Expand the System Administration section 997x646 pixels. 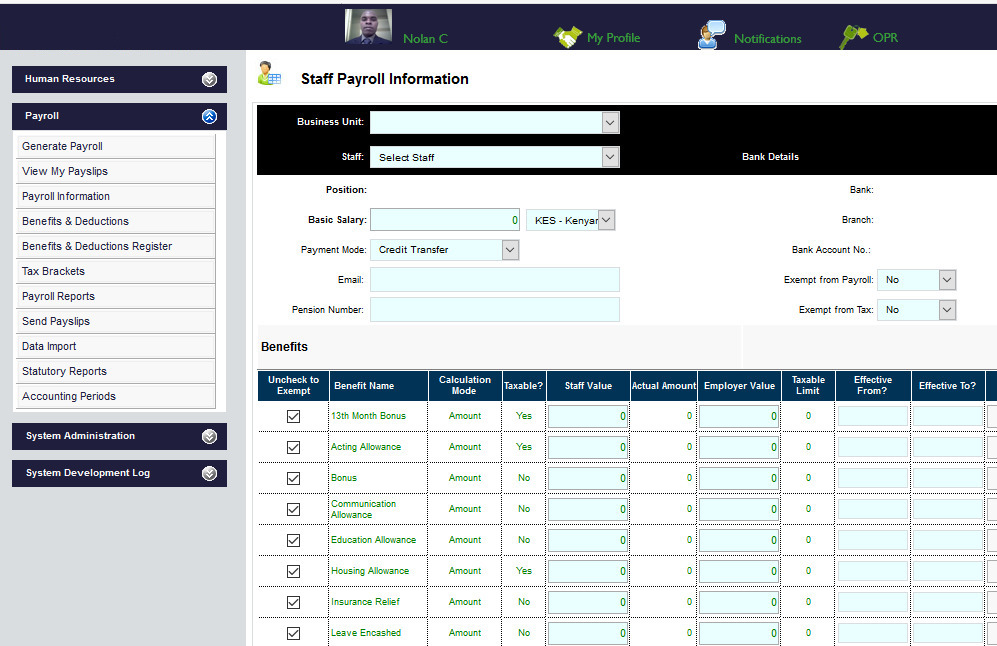click(209, 436)
